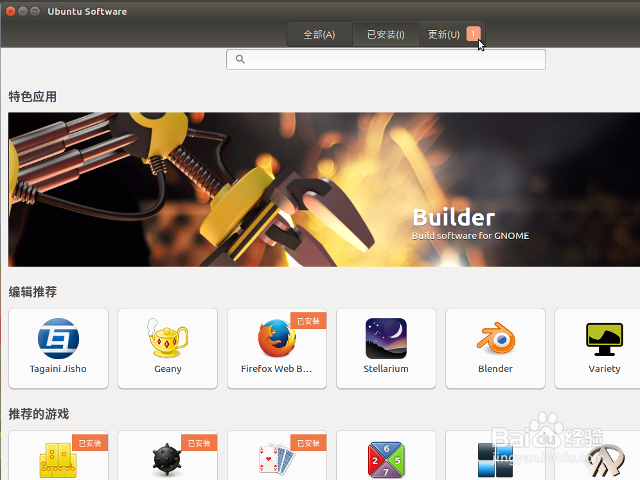Click 已安装 badge on cards game
The height and width of the screenshot is (480, 640).
(x=308, y=443)
